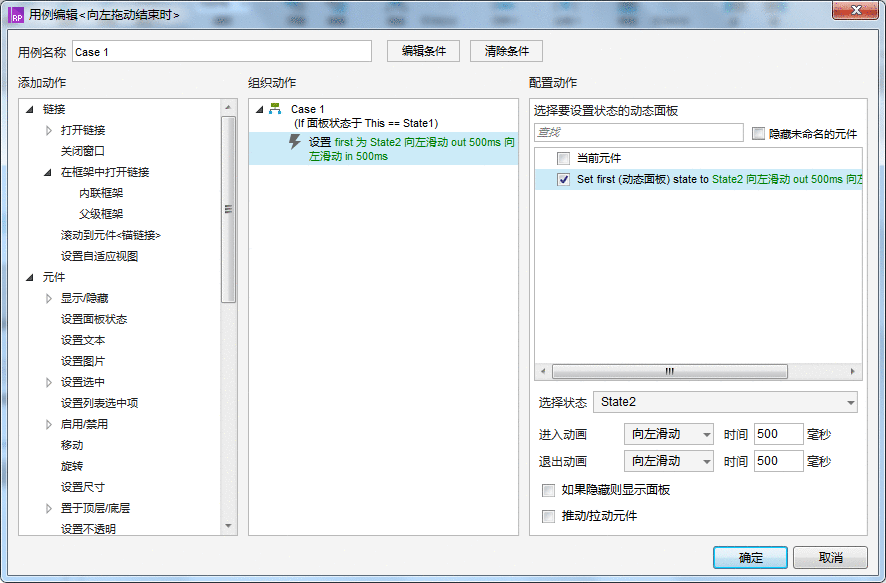
Task: Click the 退出动画 时间 500 field
Action: point(778,461)
